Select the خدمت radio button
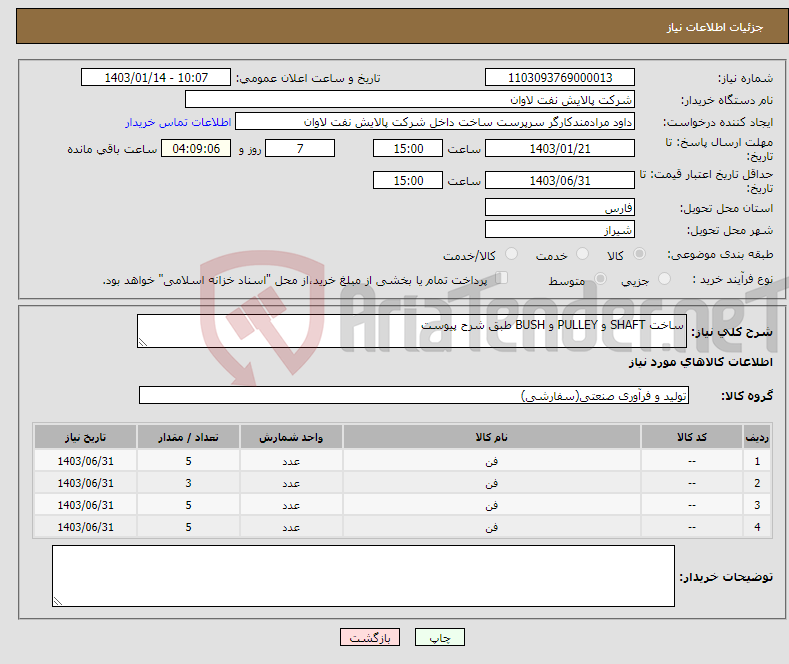This screenshot has height=664, width=789. pos(582,254)
